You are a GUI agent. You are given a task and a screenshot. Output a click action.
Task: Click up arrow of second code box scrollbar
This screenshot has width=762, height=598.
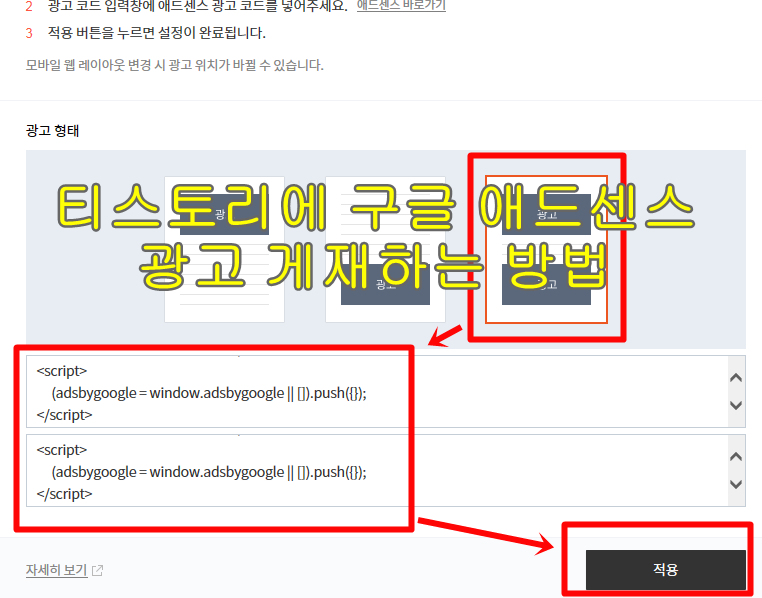(736, 457)
